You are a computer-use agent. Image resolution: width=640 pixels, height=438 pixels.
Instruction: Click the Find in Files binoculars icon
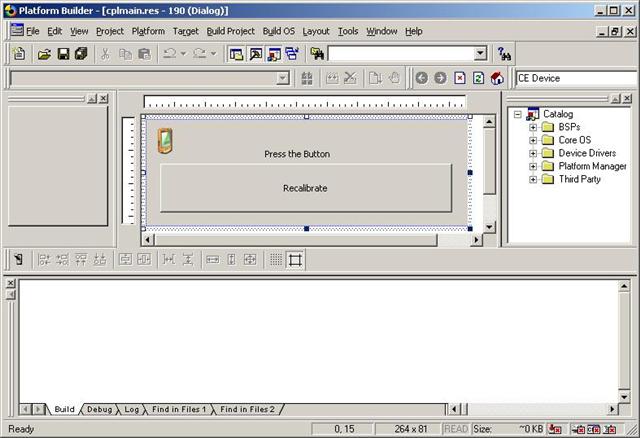click(x=317, y=53)
